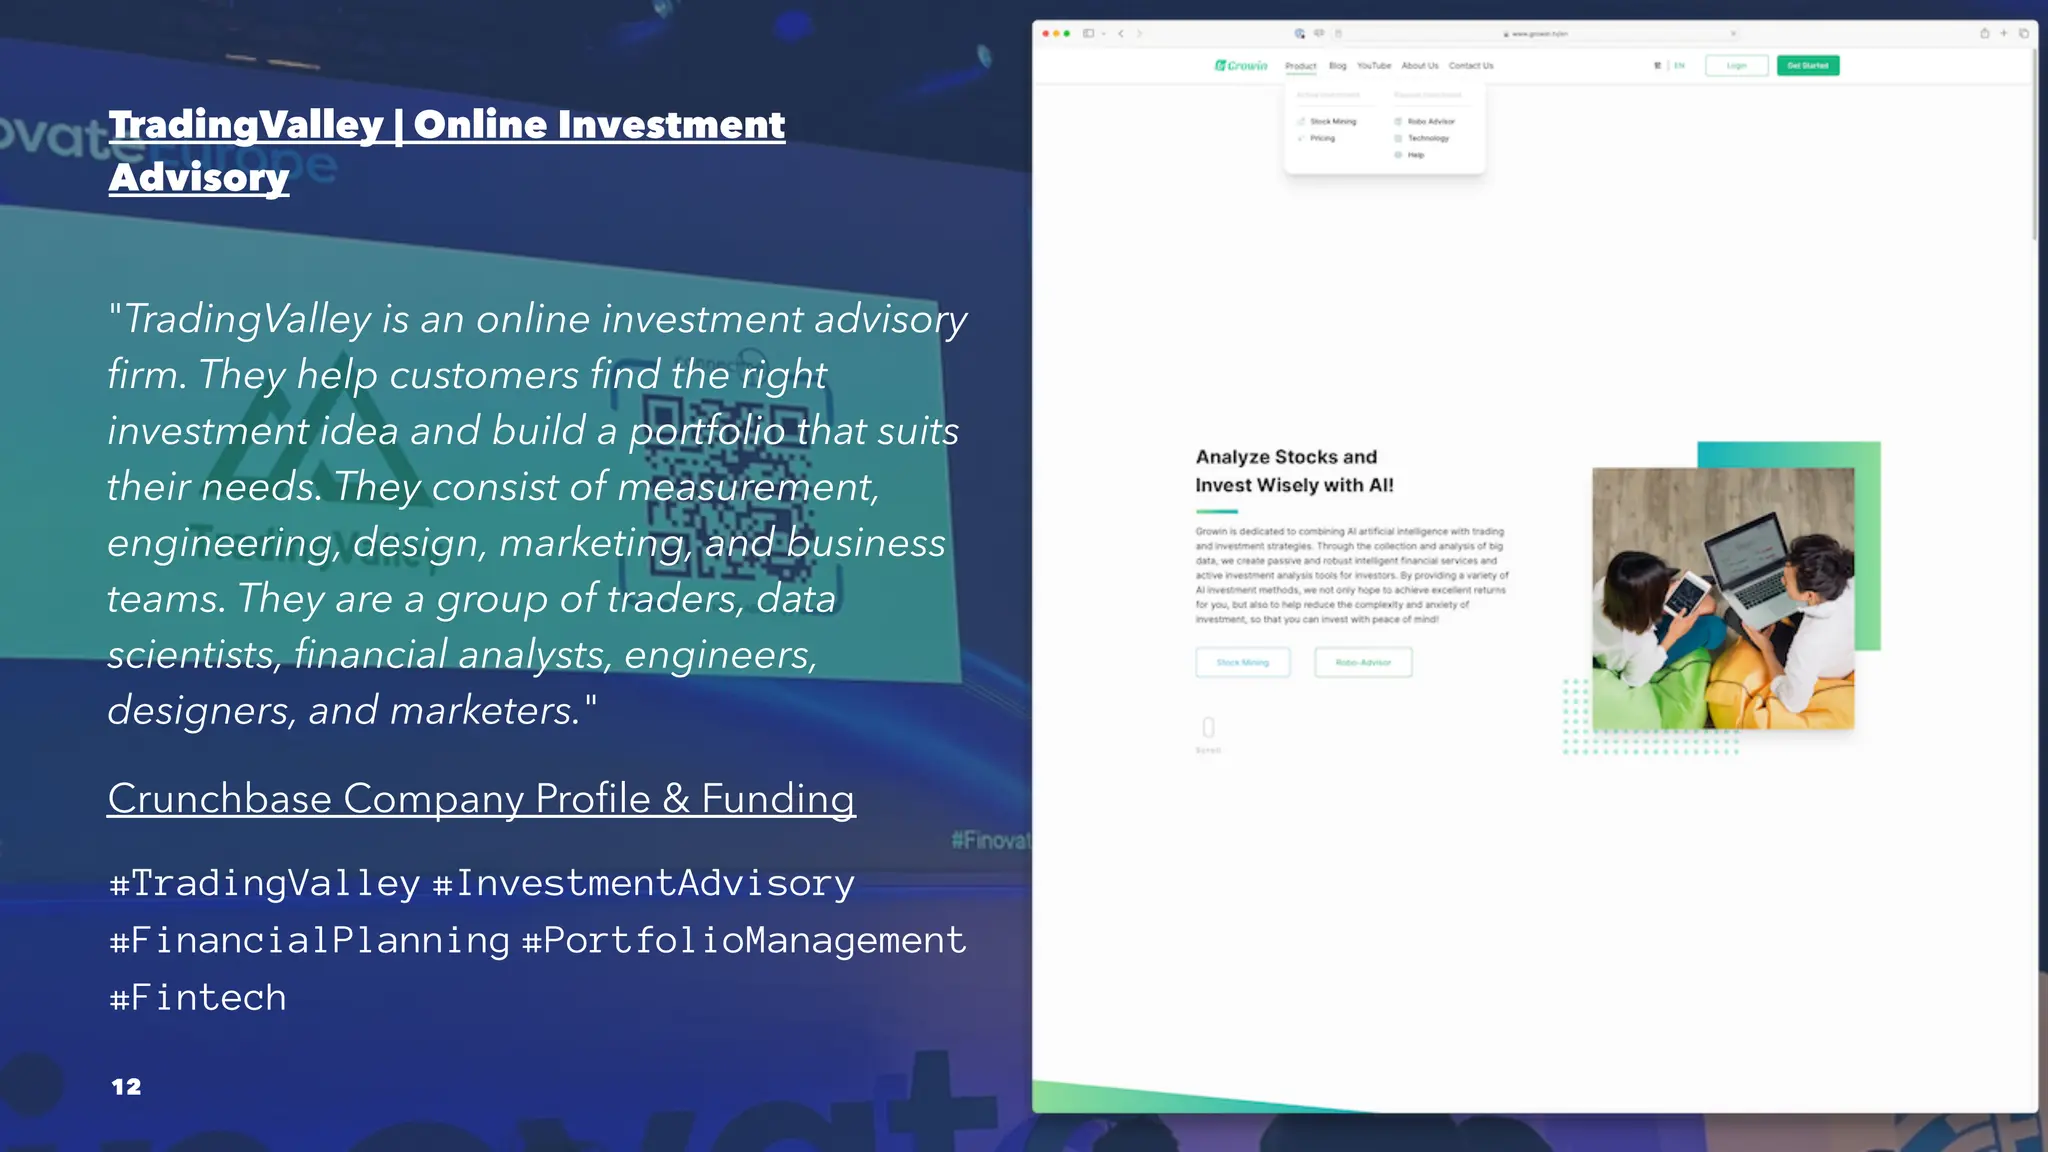
Task: Click the green Get Started button
Action: point(1808,66)
